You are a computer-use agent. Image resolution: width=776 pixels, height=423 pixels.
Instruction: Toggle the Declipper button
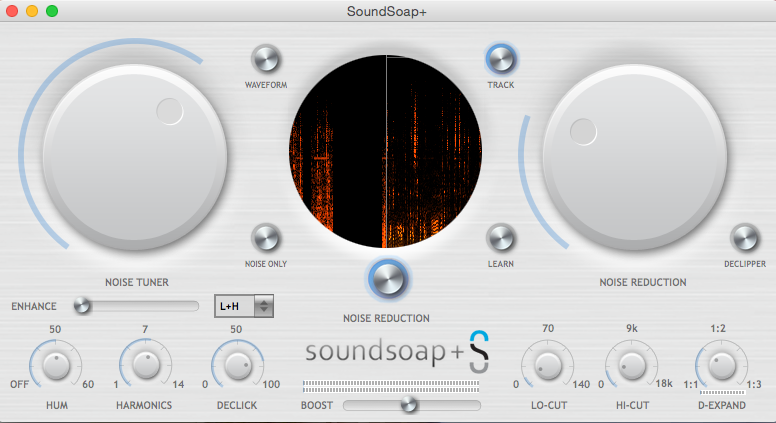point(745,238)
